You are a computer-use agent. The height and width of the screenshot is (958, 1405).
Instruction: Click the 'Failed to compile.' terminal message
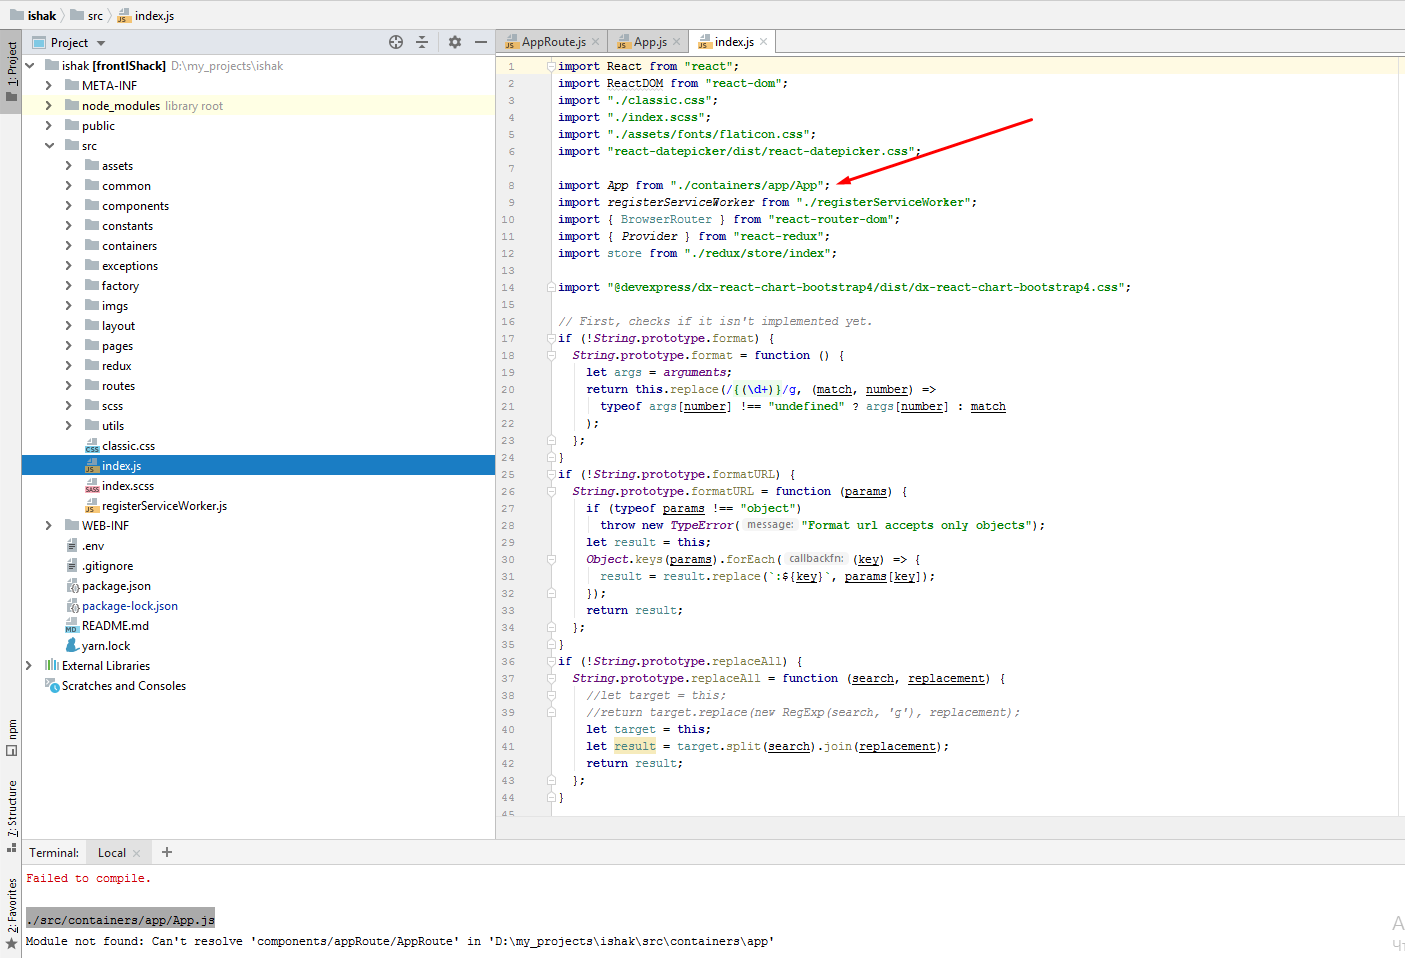coord(88,878)
